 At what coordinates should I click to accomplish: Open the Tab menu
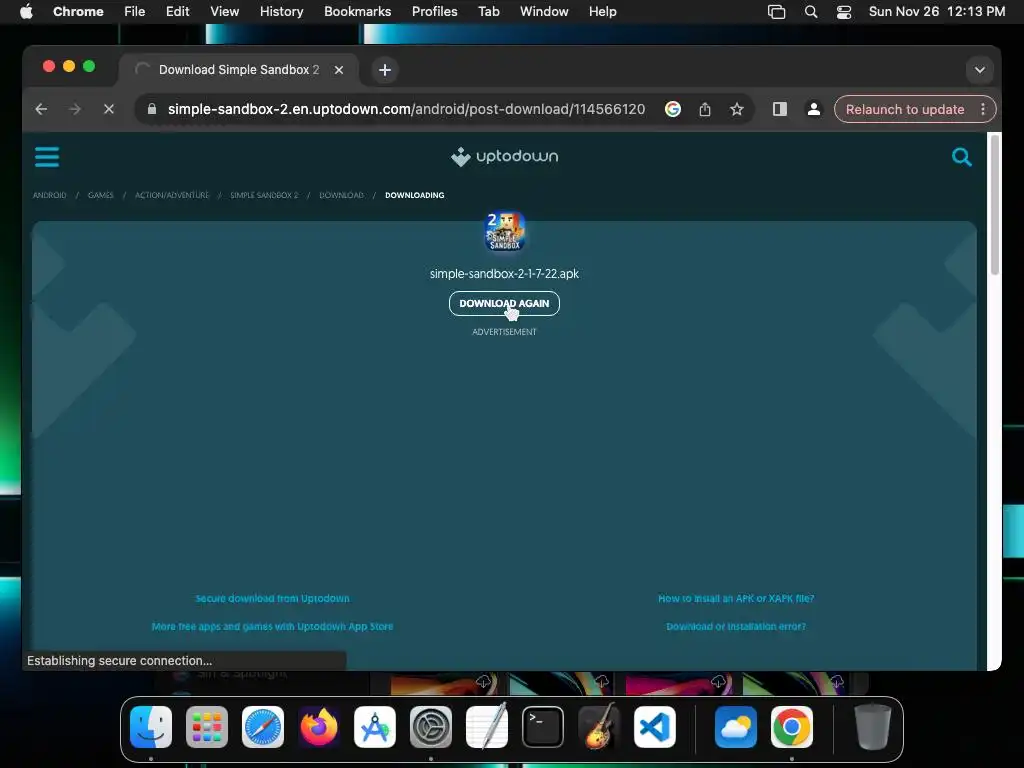pos(488,12)
